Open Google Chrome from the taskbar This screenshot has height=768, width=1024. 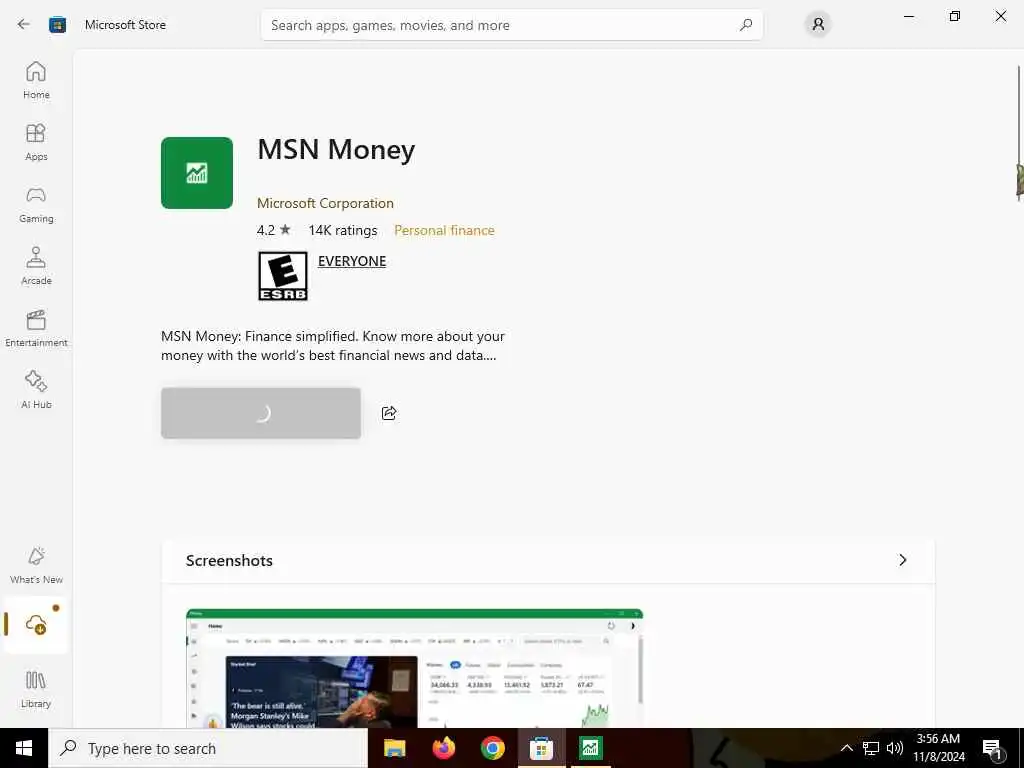tap(492, 748)
